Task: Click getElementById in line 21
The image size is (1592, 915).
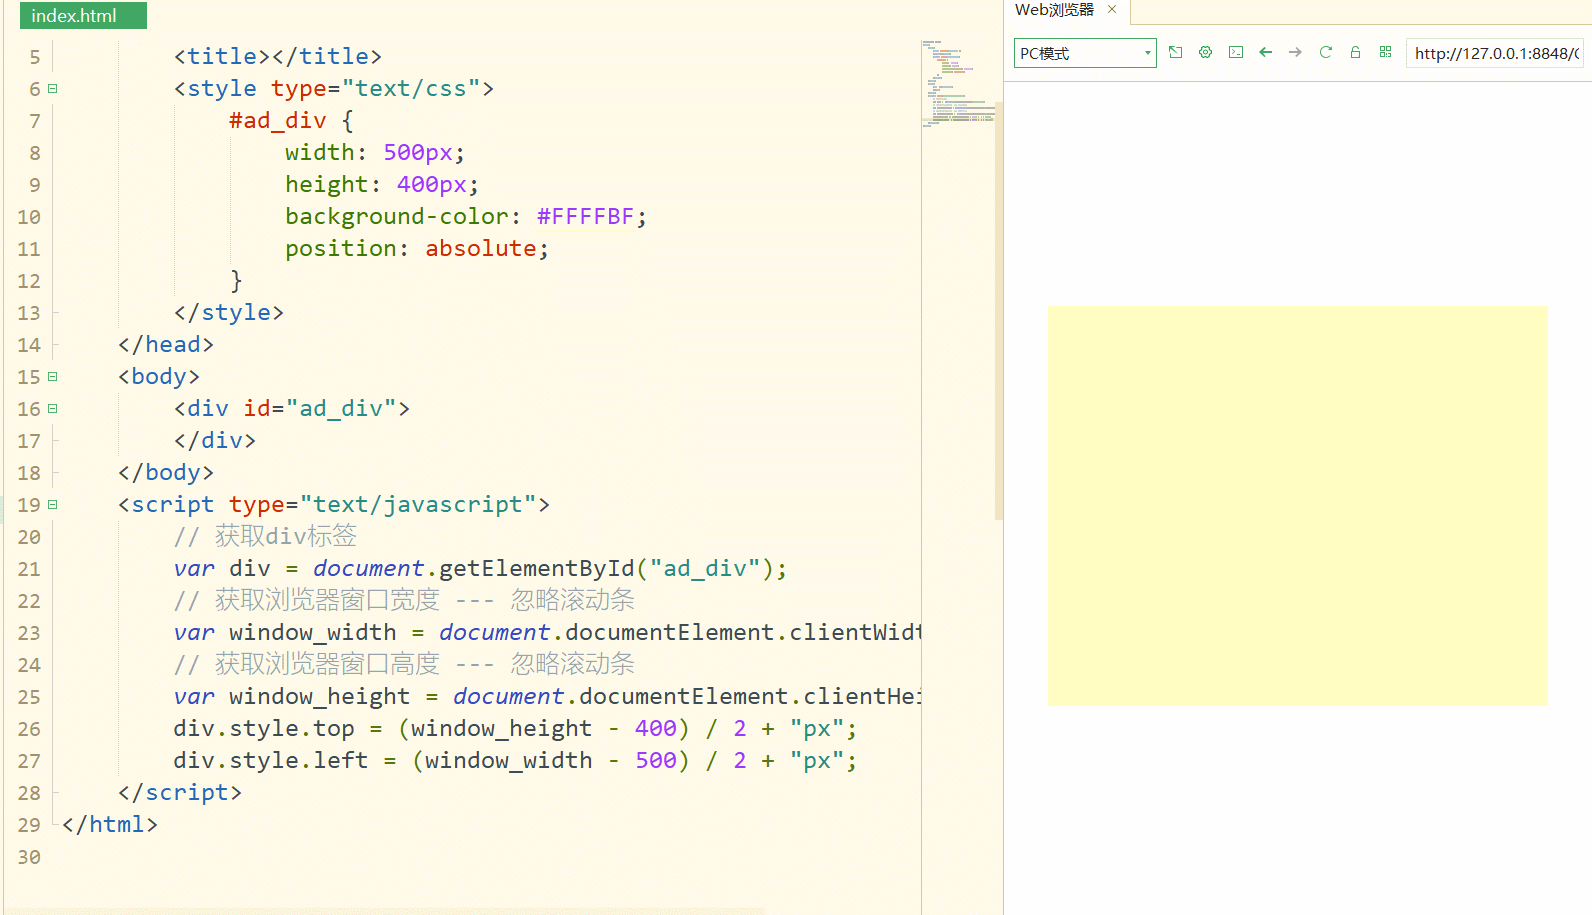Action: coord(537,568)
